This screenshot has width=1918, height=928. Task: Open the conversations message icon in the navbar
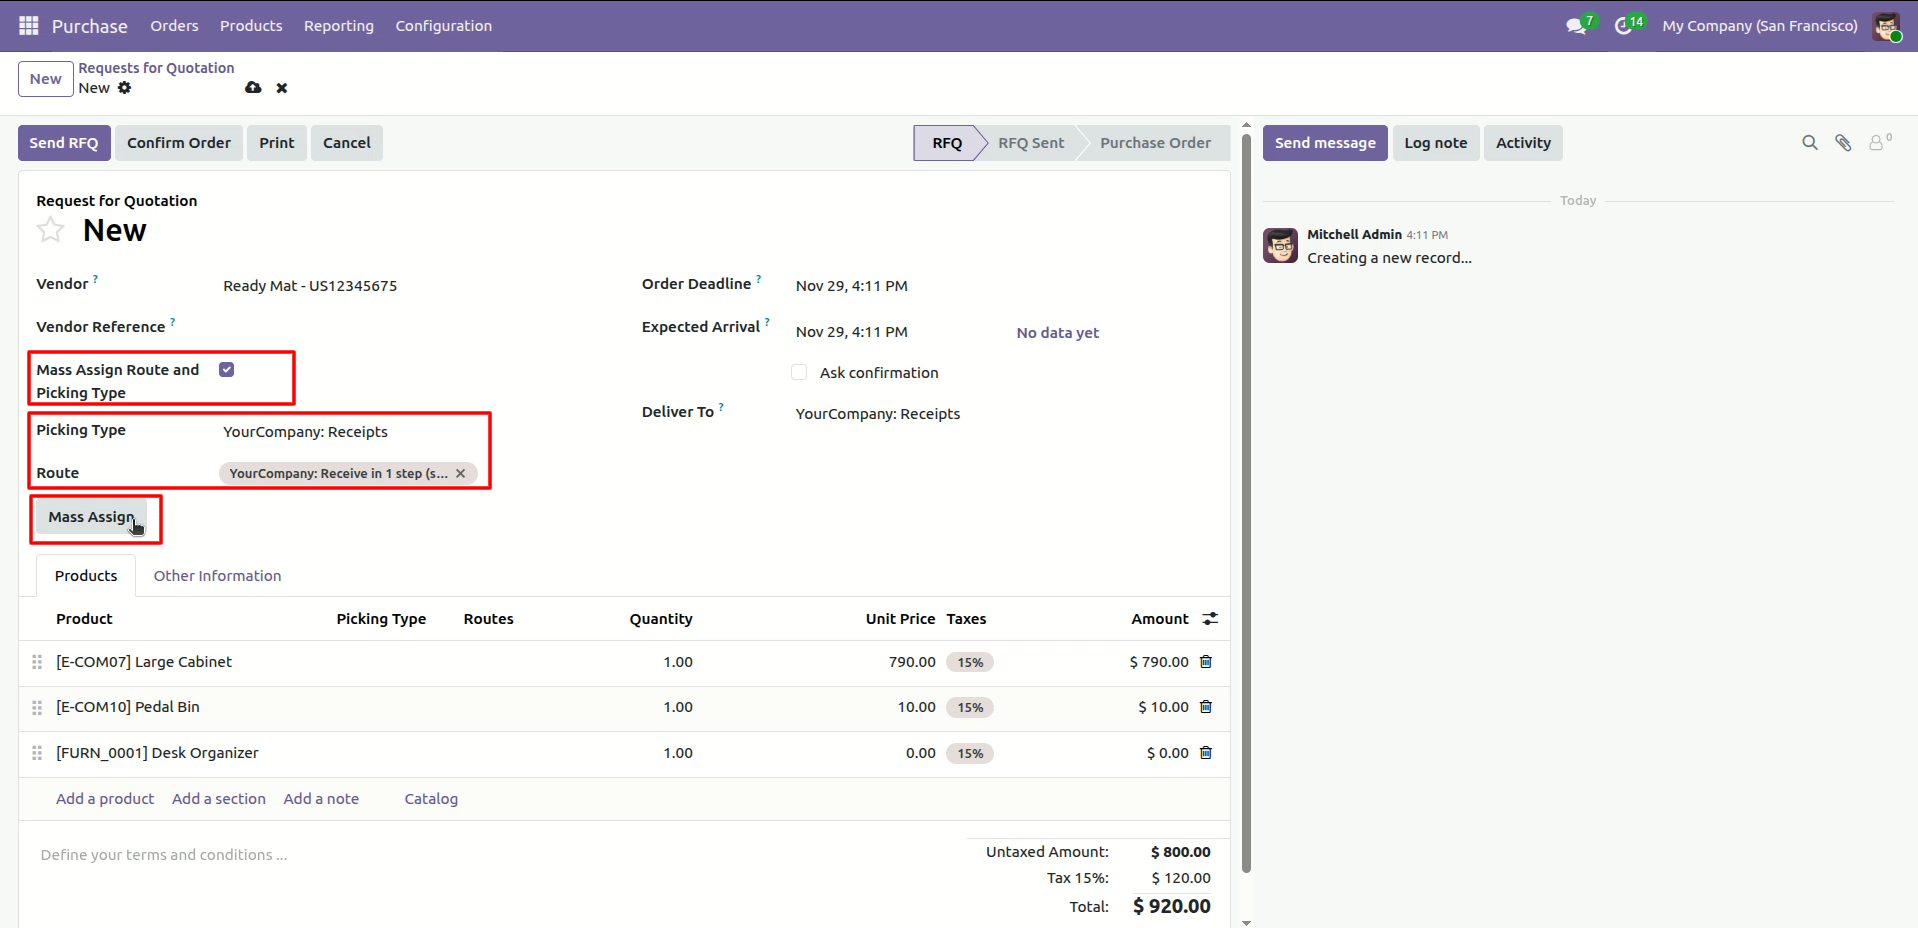tap(1577, 26)
